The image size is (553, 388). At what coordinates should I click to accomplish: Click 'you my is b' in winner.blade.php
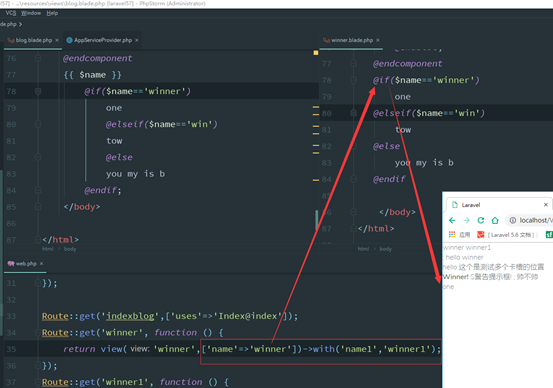coord(424,163)
